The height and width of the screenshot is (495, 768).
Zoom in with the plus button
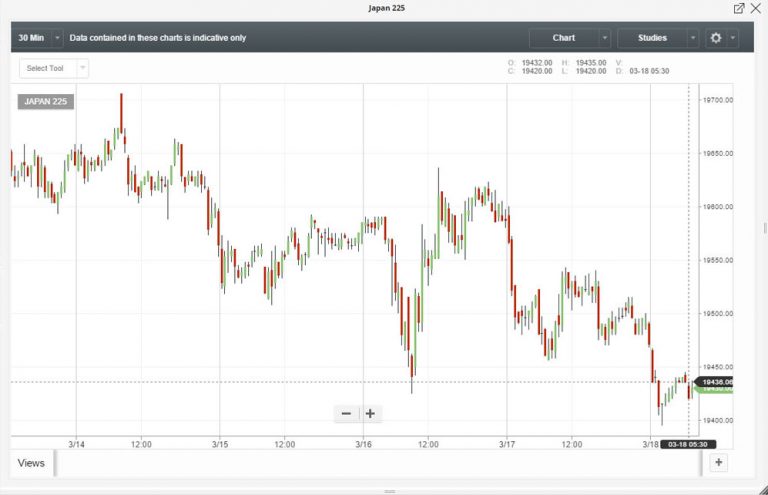[x=370, y=414]
